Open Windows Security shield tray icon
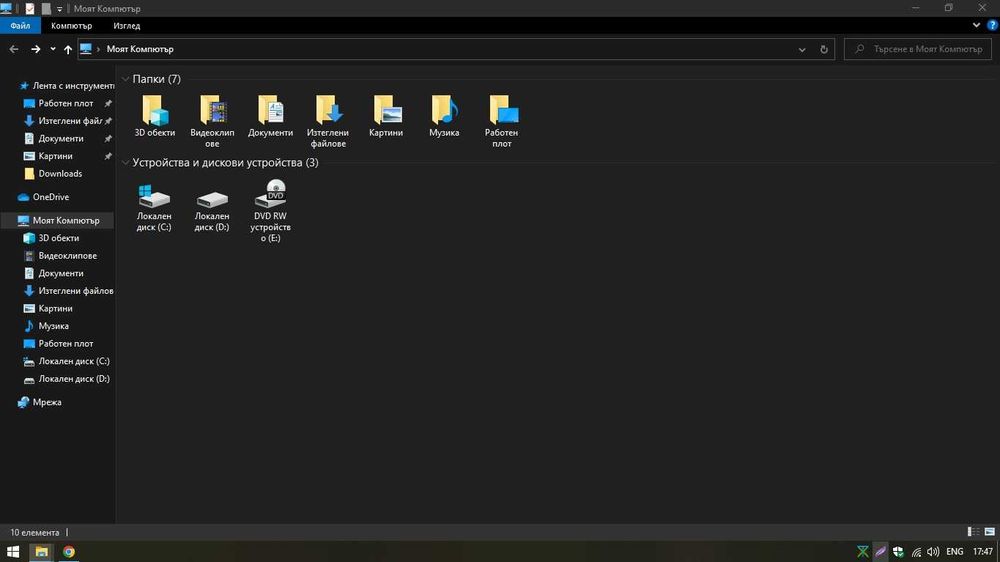Screen dimensions: 1000x562 [x=898, y=552]
